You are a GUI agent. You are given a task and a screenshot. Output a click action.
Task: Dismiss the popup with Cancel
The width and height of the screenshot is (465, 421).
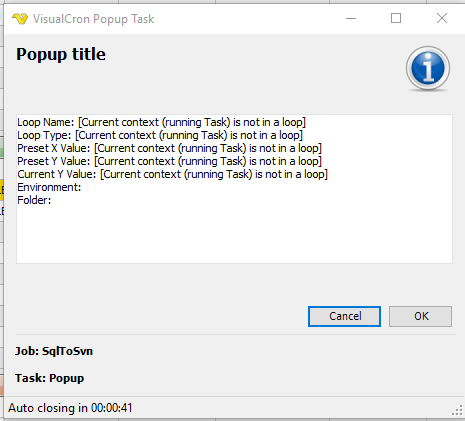[x=344, y=316]
